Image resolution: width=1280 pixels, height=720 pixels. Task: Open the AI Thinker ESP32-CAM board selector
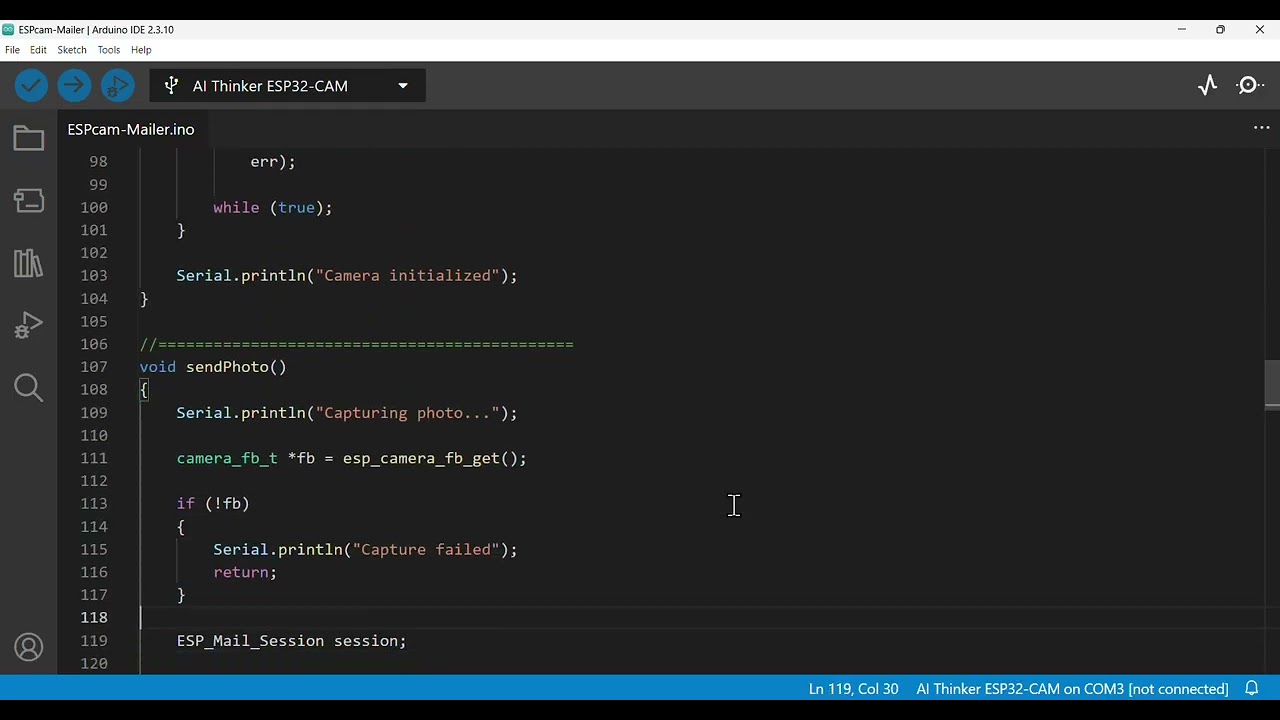tap(288, 86)
